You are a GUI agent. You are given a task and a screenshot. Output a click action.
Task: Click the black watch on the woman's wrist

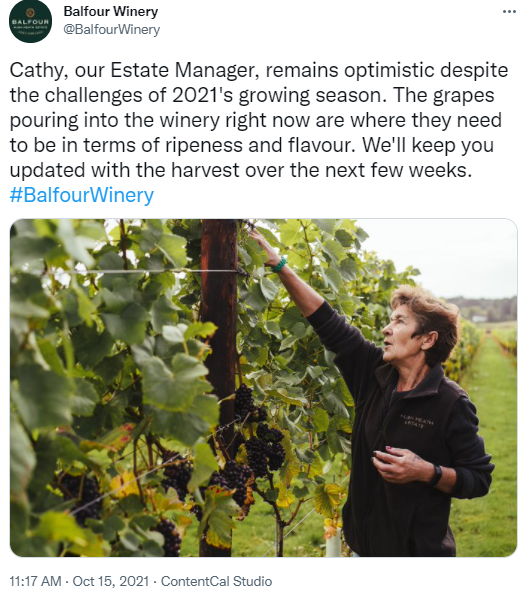[x=435, y=475]
